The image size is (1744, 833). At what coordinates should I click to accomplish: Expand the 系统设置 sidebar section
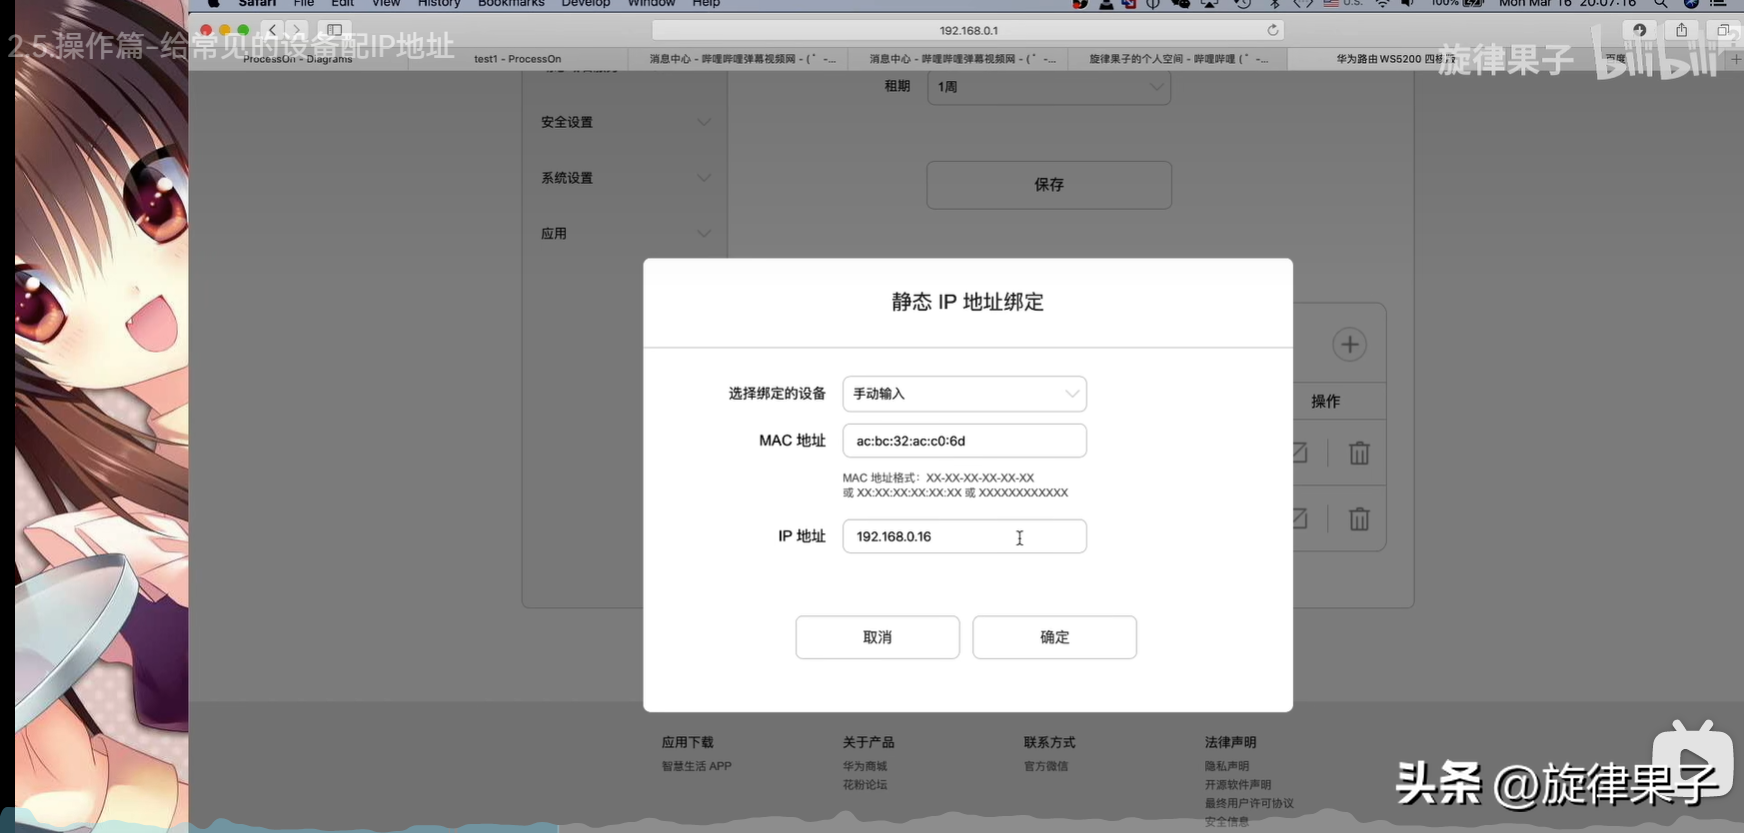[625, 178]
